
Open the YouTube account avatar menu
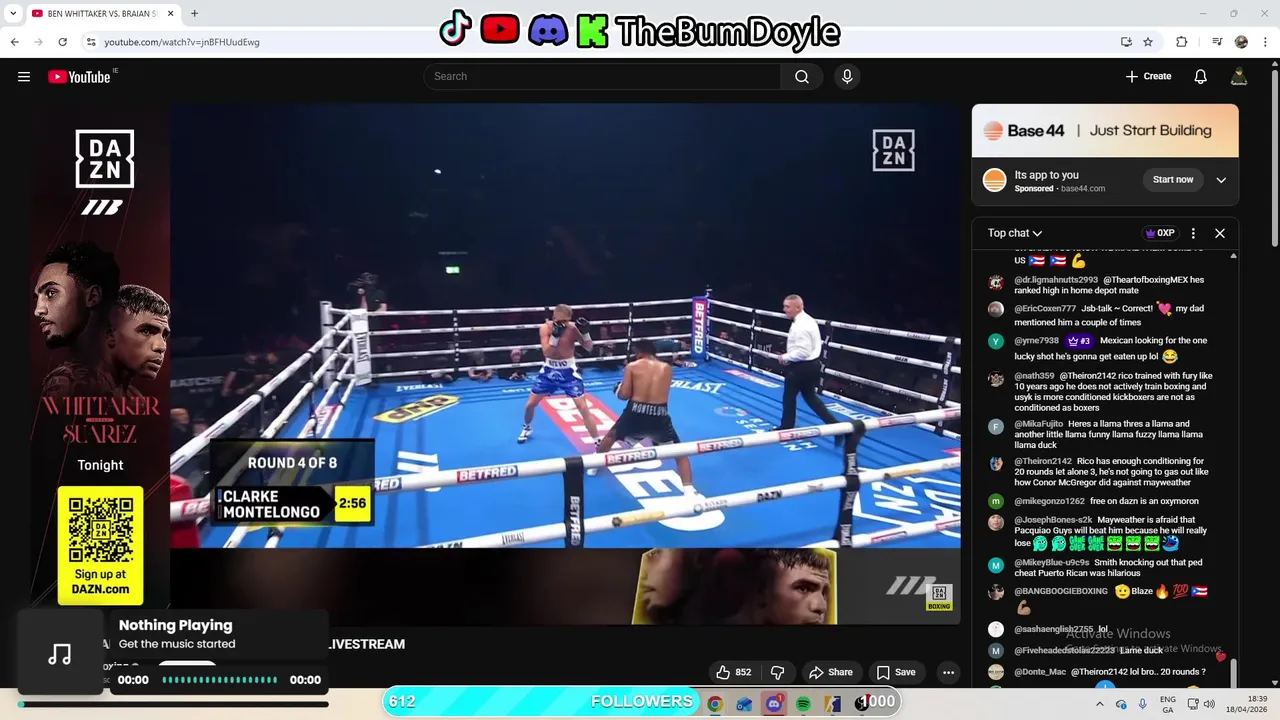(1239, 77)
